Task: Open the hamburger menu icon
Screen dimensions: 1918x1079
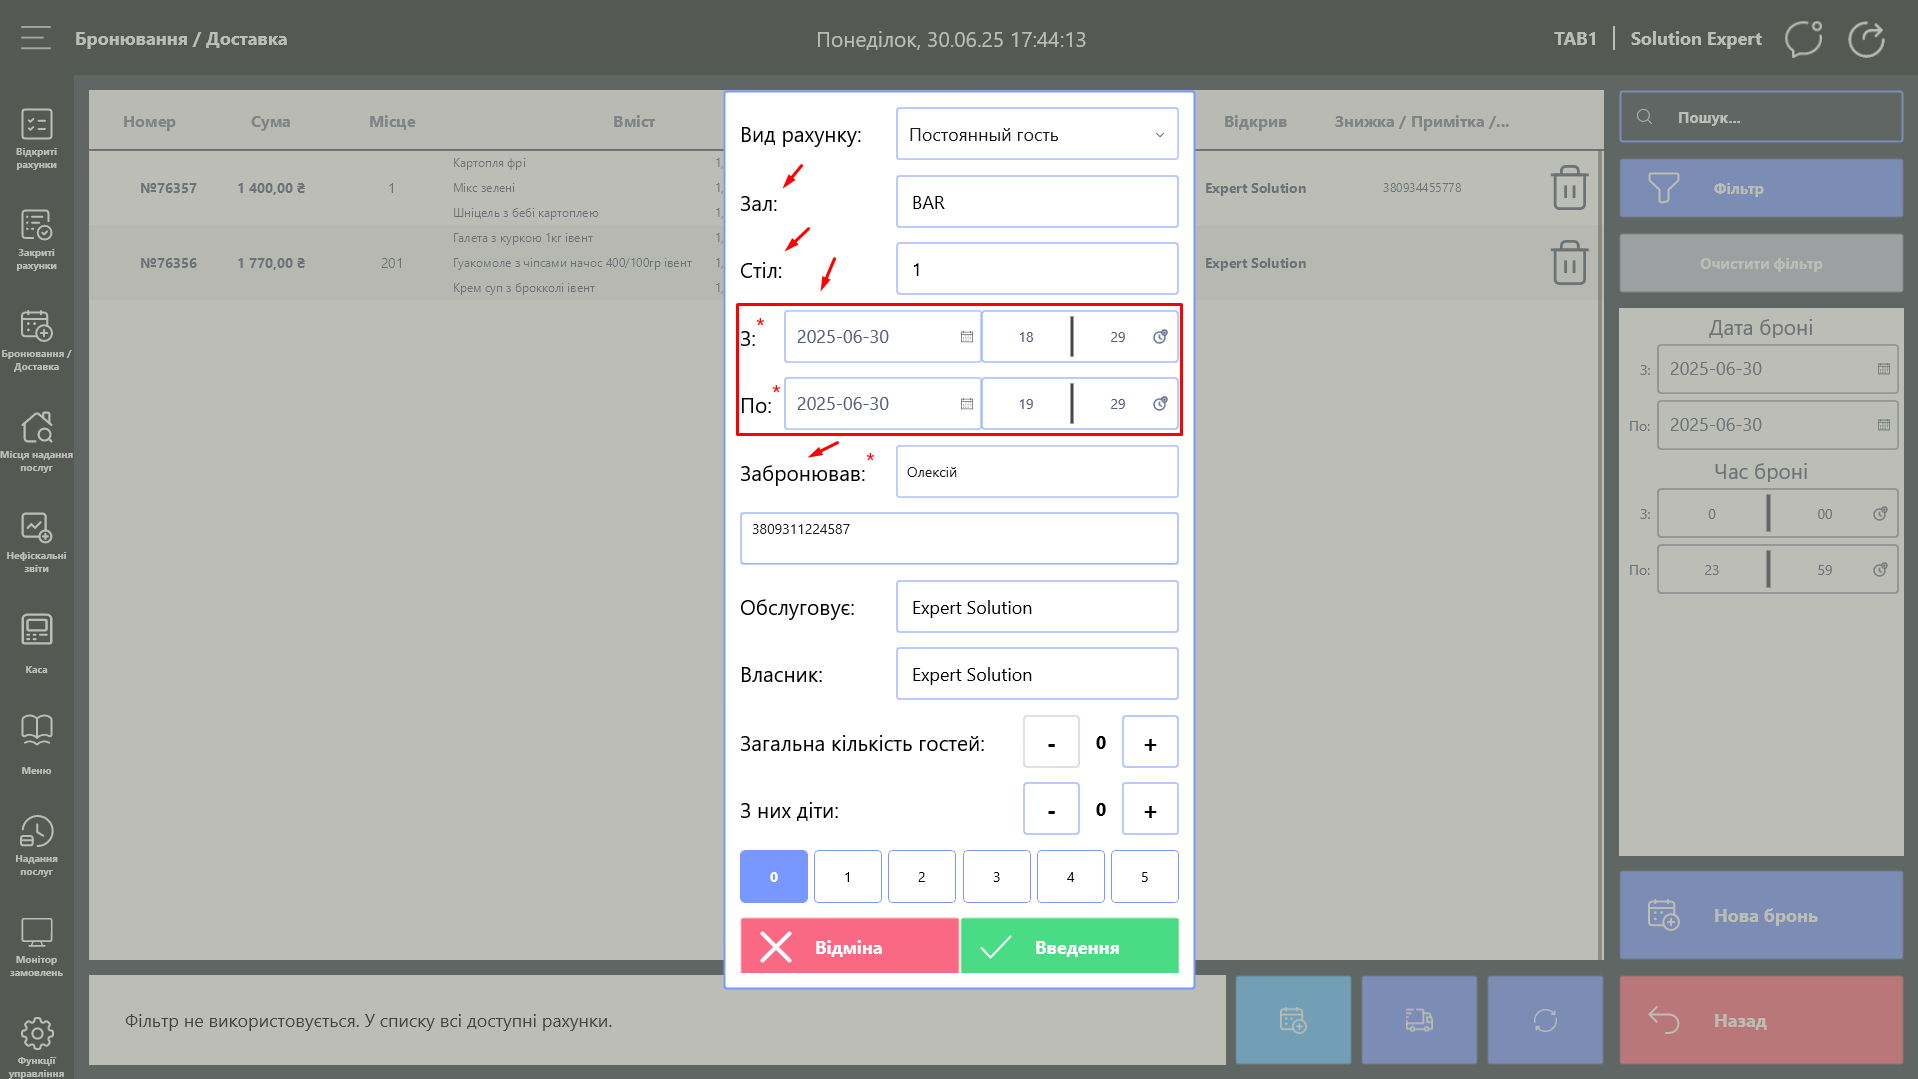Action: click(35, 39)
